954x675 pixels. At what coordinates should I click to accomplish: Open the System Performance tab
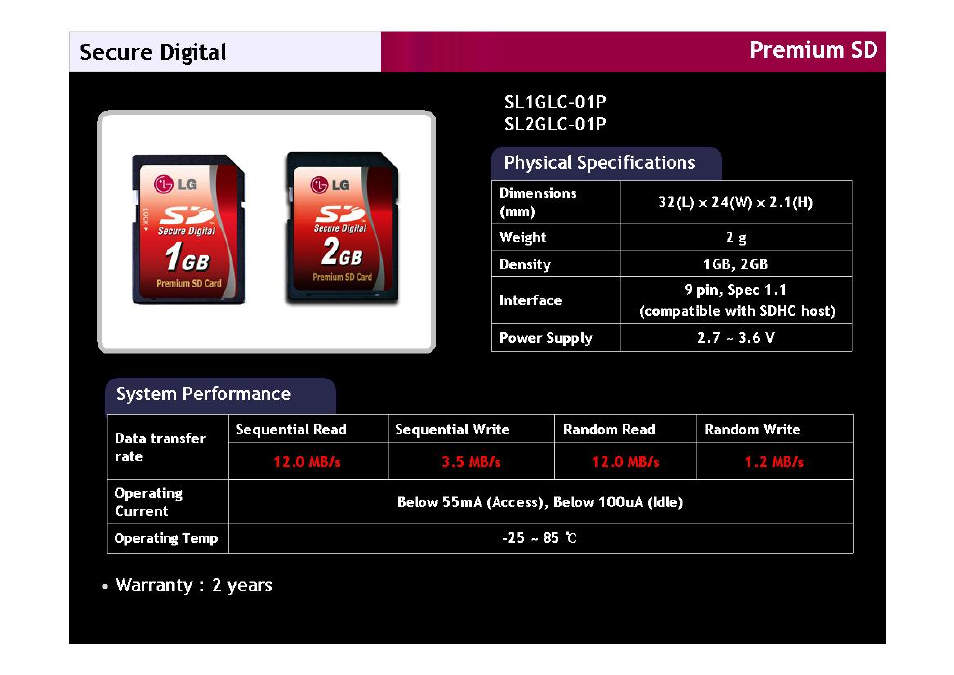pyautogui.click(x=220, y=395)
